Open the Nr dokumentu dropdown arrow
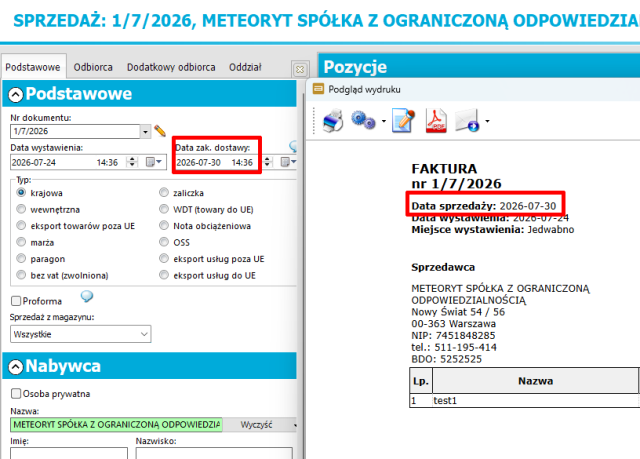The image size is (640, 459). point(145,131)
